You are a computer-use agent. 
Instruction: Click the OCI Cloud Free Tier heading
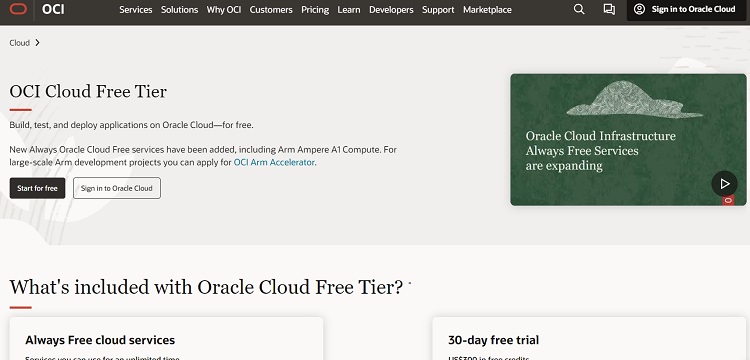tap(88, 91)
